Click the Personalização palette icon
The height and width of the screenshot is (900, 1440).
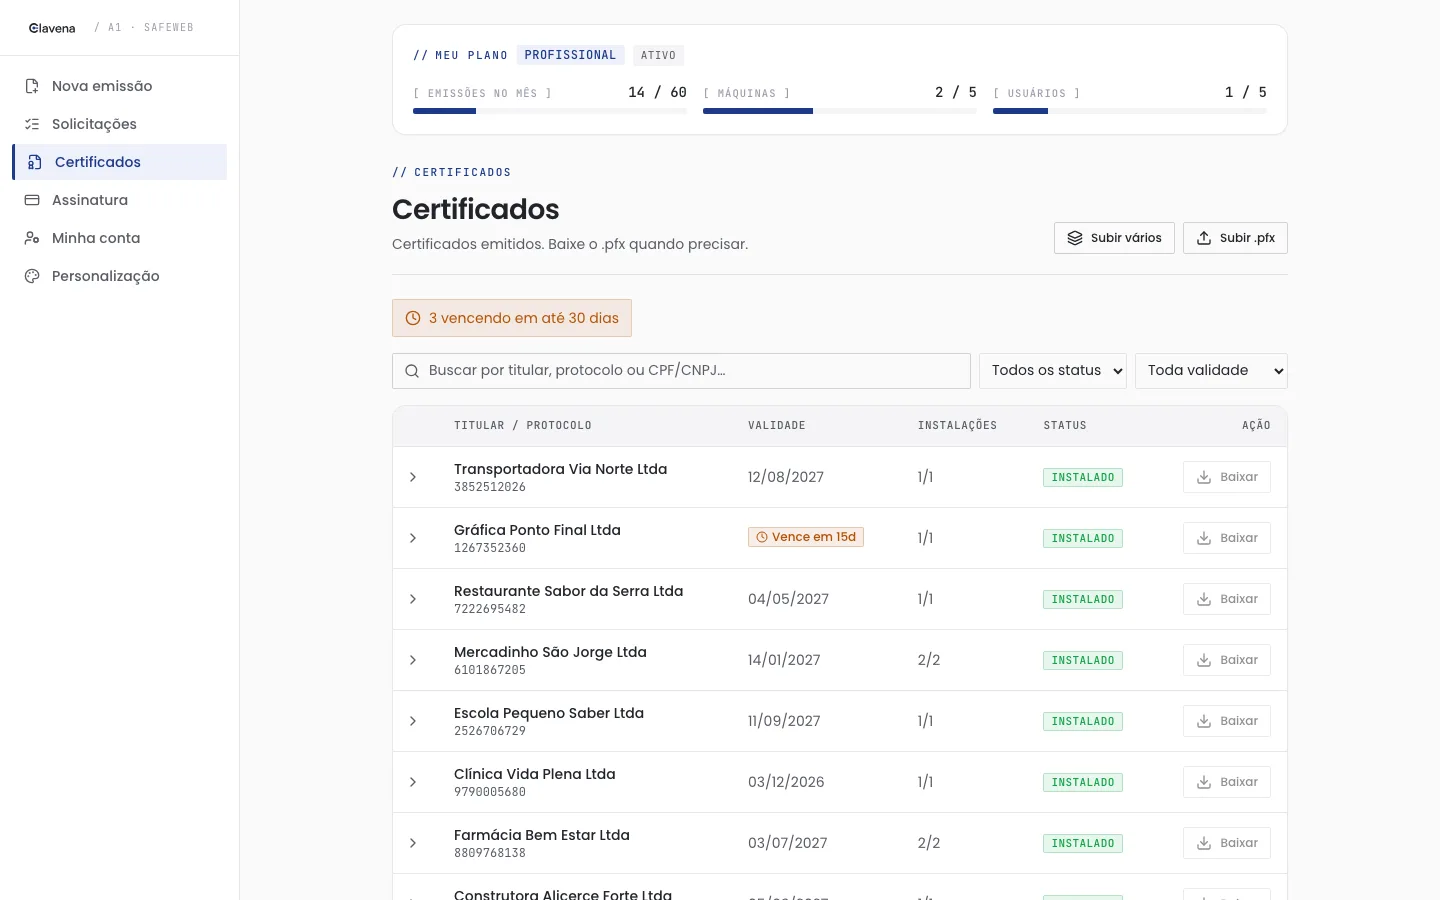click(x=32, y=276)
